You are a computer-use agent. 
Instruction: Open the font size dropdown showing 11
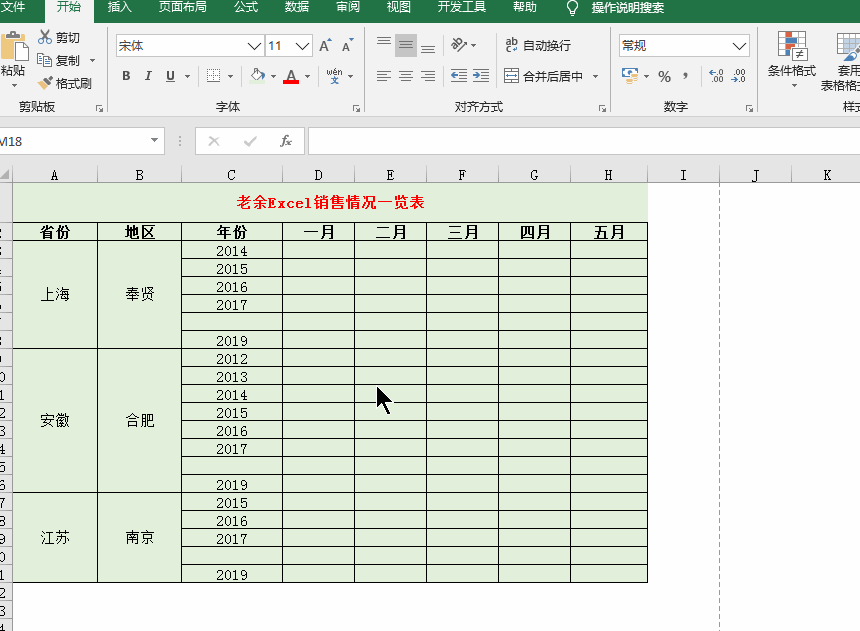click(x=302, y=46)
